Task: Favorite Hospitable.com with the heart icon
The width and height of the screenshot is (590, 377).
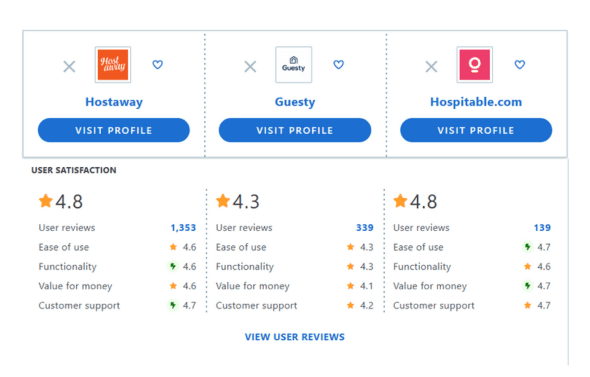Action: pyautogui.click(x=520, y=65)
